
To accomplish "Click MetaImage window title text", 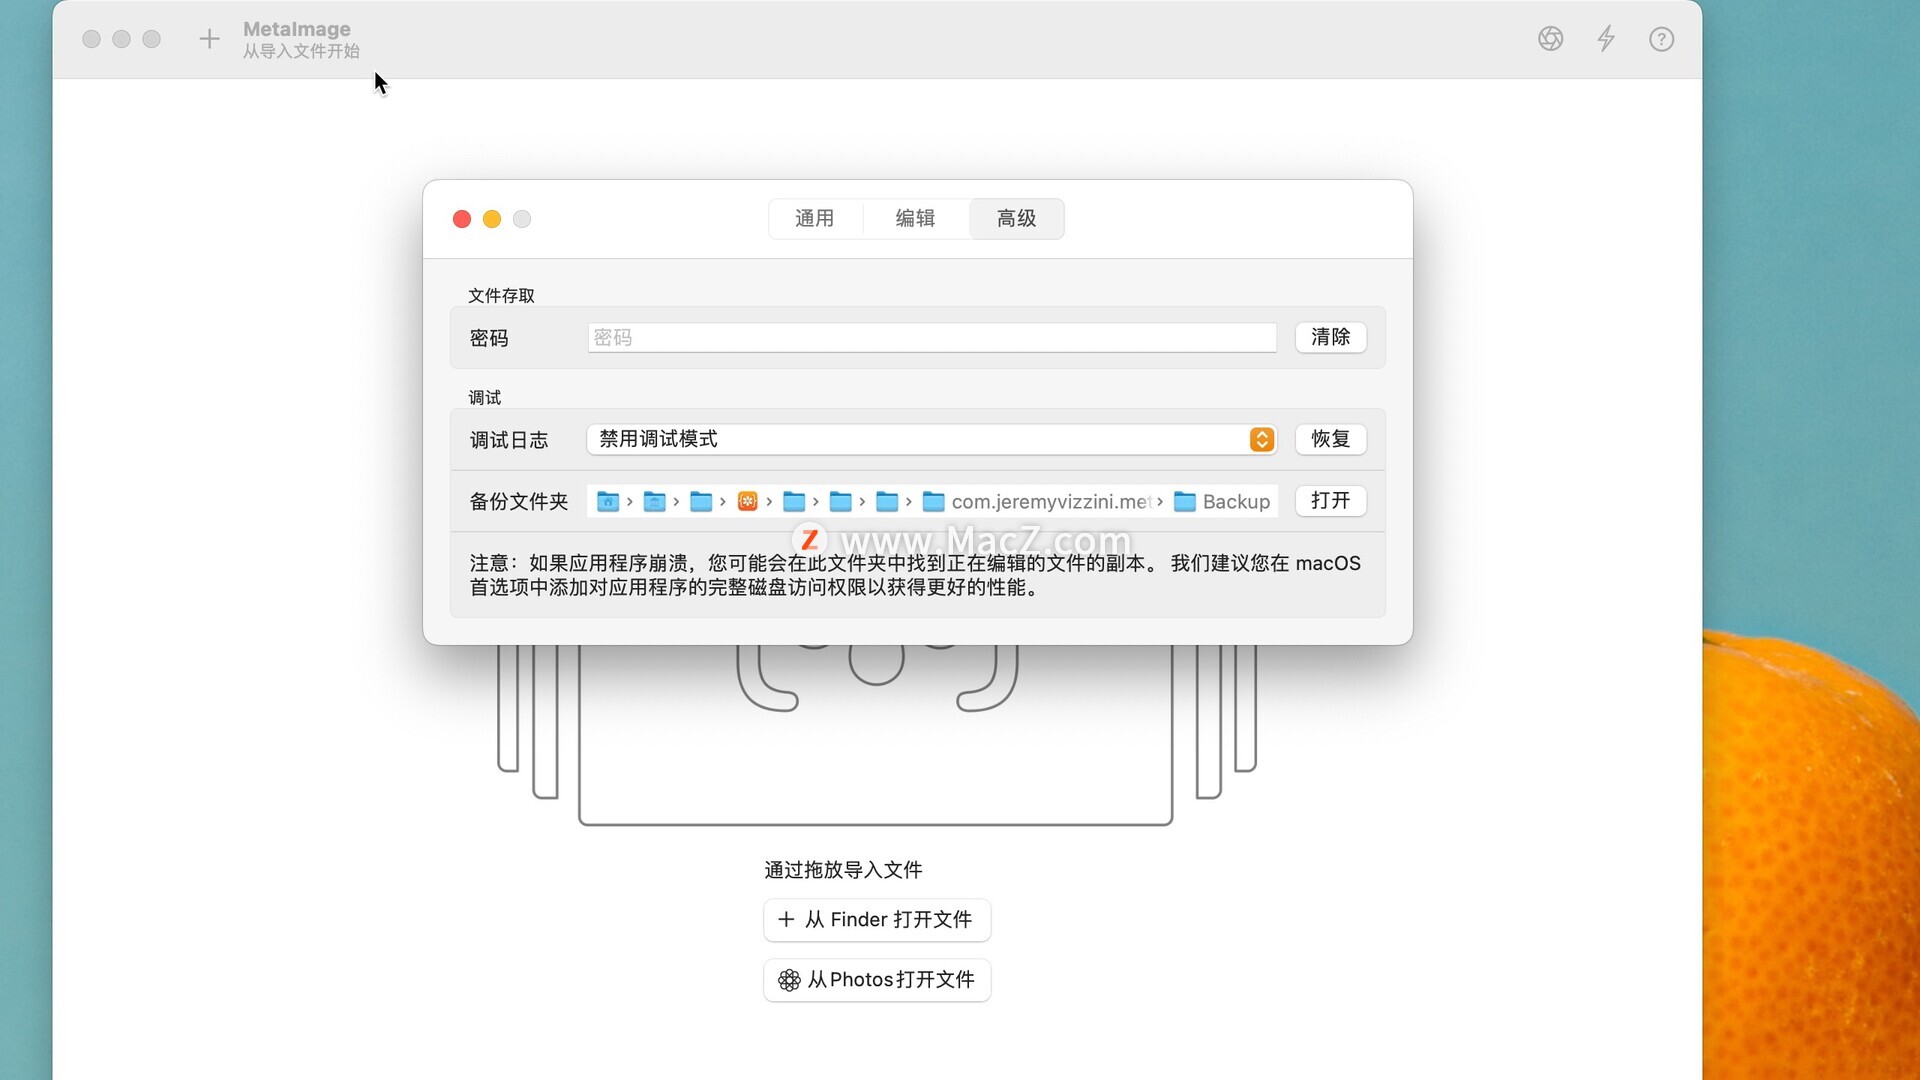I will tap(297, 29).
